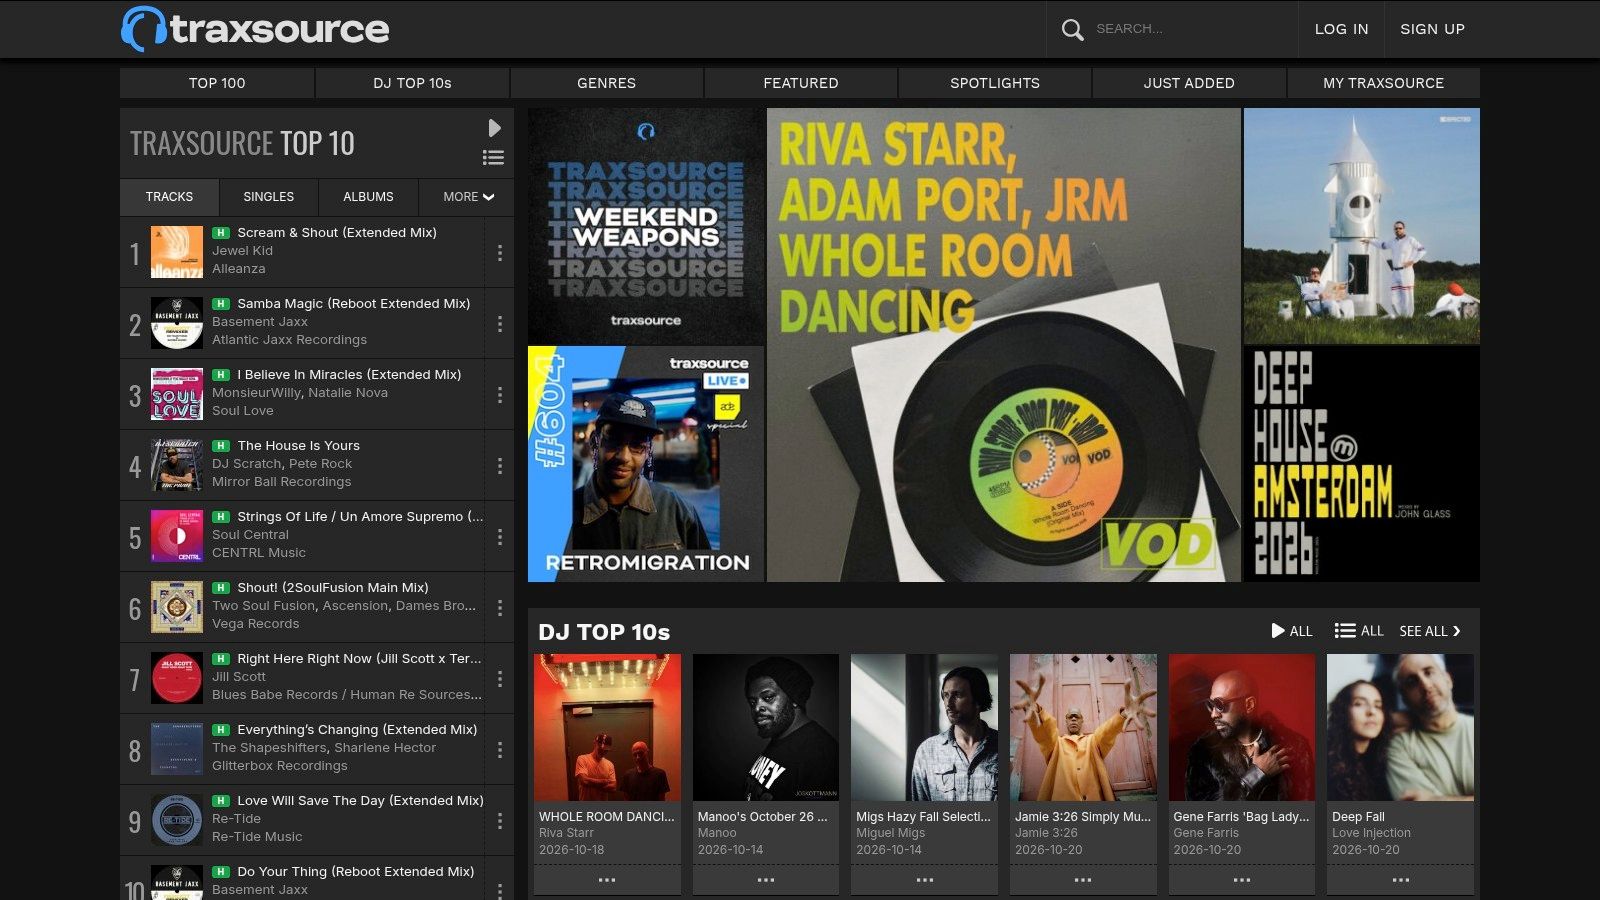This screenshot has height=900, width=1600.
Task: Click the LOG IN button
Action: (x=1341, y=29)
